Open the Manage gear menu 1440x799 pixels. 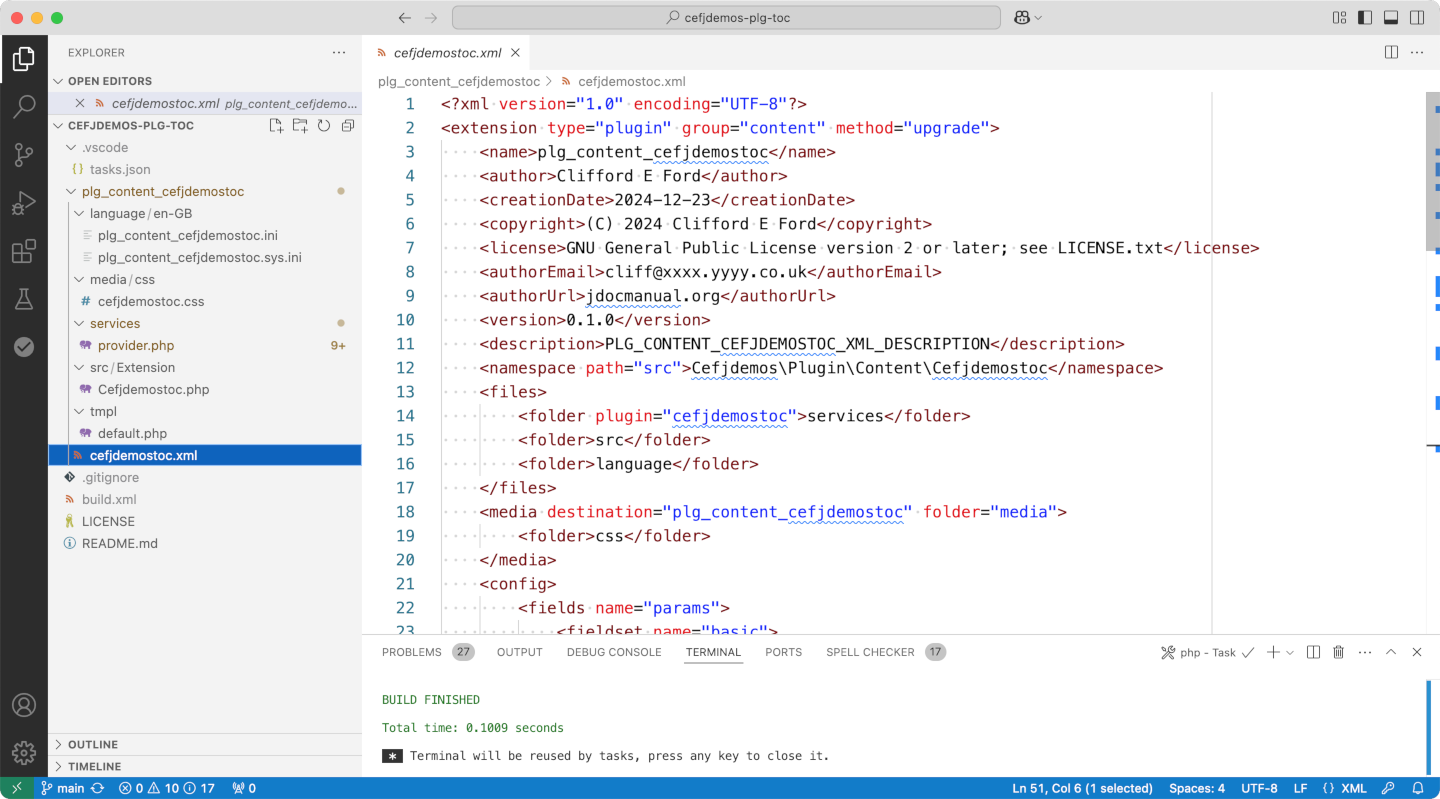[x=24, y=753]
